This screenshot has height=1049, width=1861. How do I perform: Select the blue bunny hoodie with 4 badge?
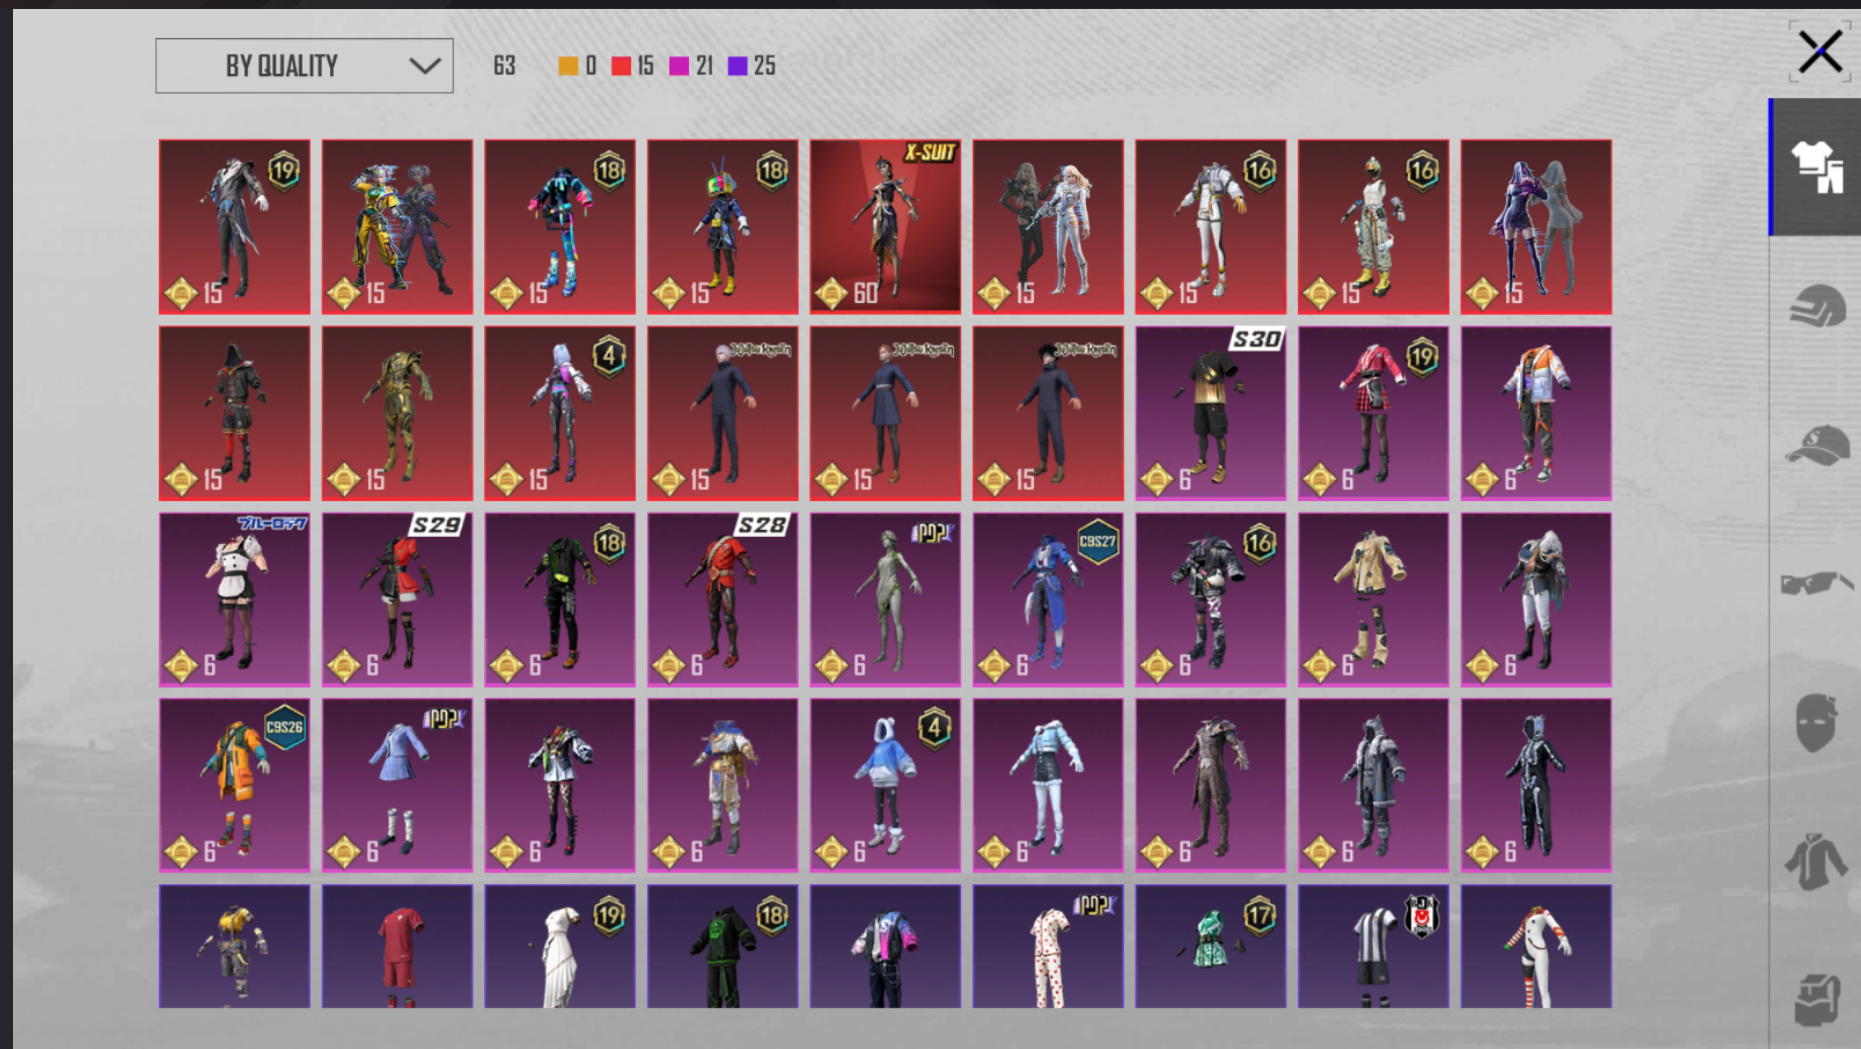coord(885,785)
